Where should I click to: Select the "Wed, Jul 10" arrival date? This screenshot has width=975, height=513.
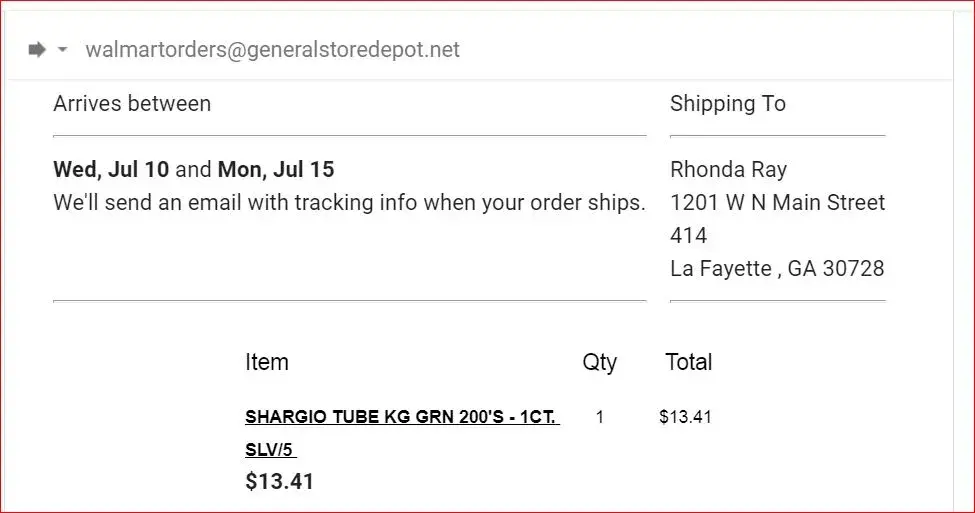(111, 169)
